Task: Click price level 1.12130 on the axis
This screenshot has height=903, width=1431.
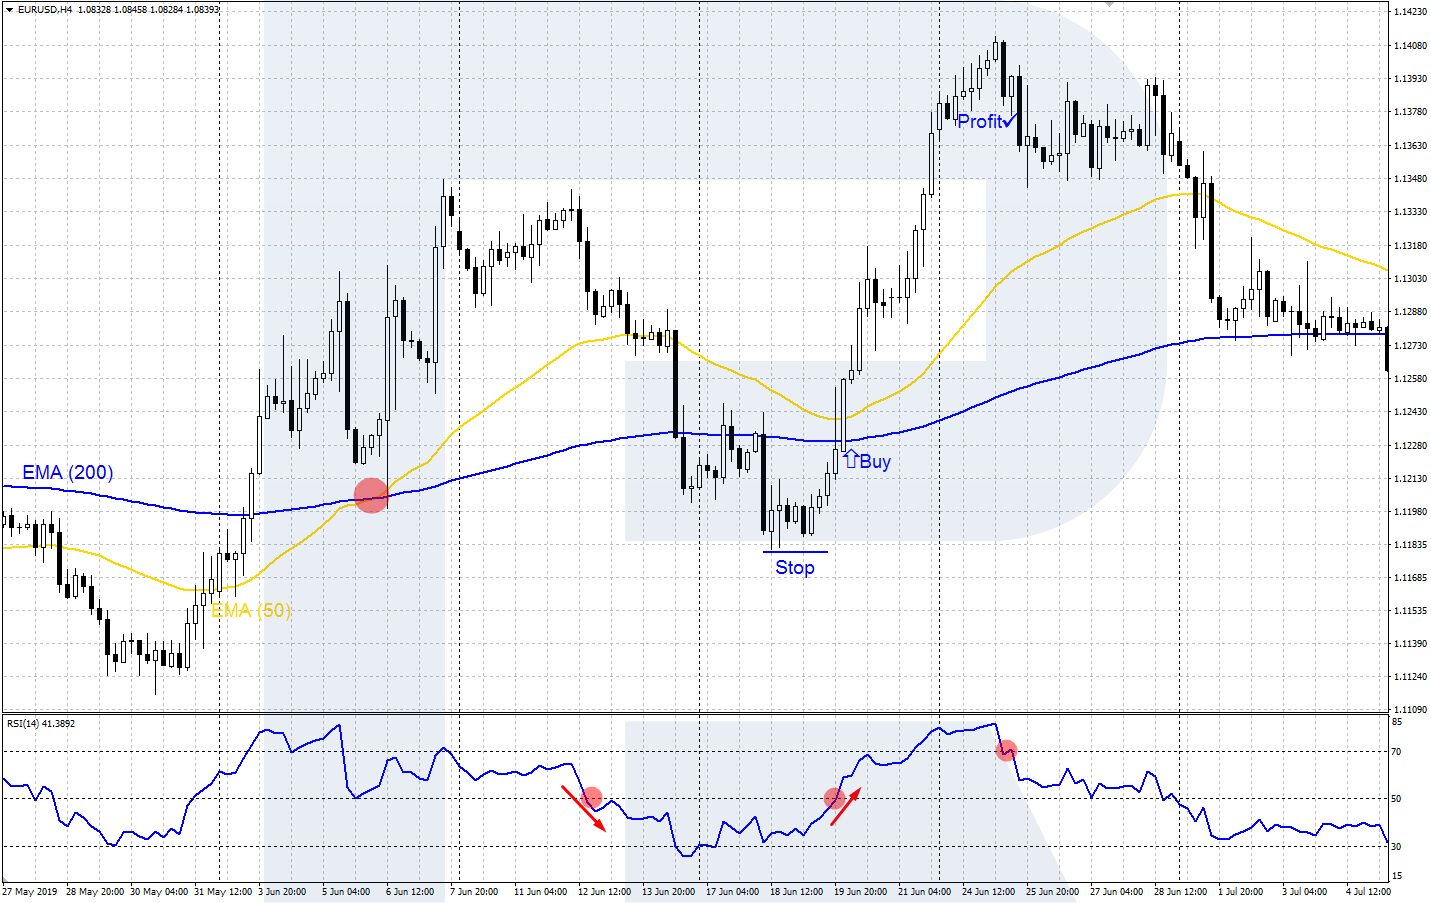Action: (1410, 478)
